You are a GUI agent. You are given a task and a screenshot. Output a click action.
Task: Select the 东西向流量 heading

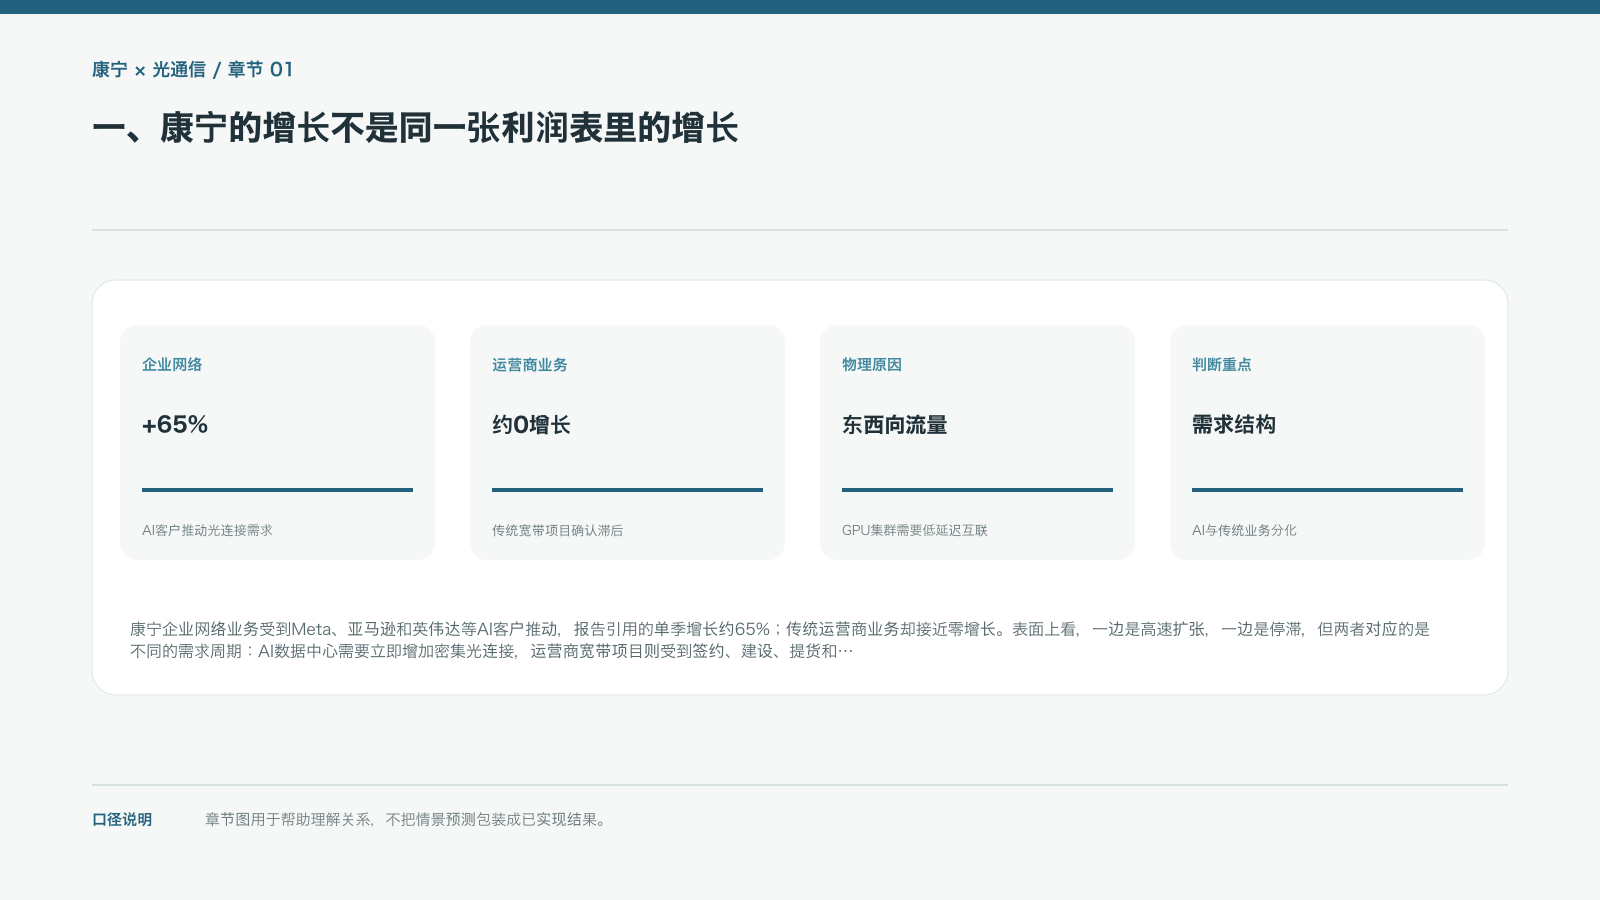tap(895, 424)
